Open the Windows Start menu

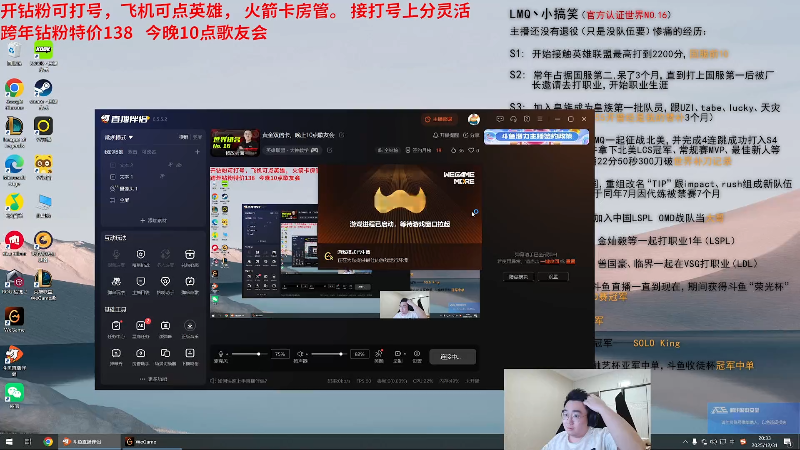(x=9, y=442)
